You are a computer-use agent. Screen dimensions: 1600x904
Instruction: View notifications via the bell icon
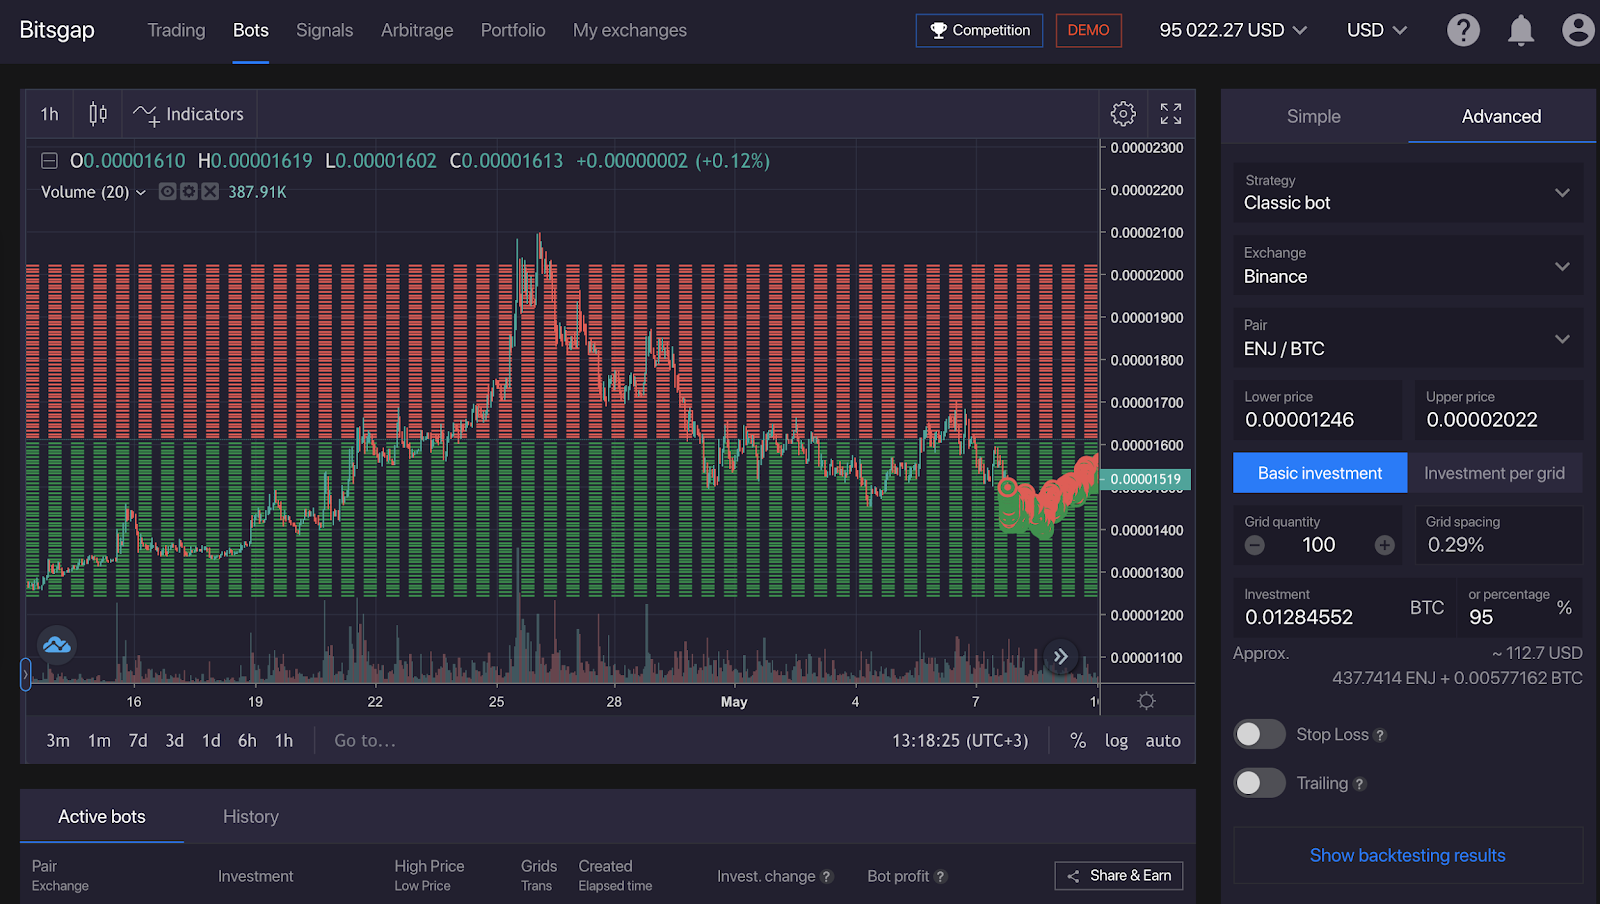(x=1521, y=30)
